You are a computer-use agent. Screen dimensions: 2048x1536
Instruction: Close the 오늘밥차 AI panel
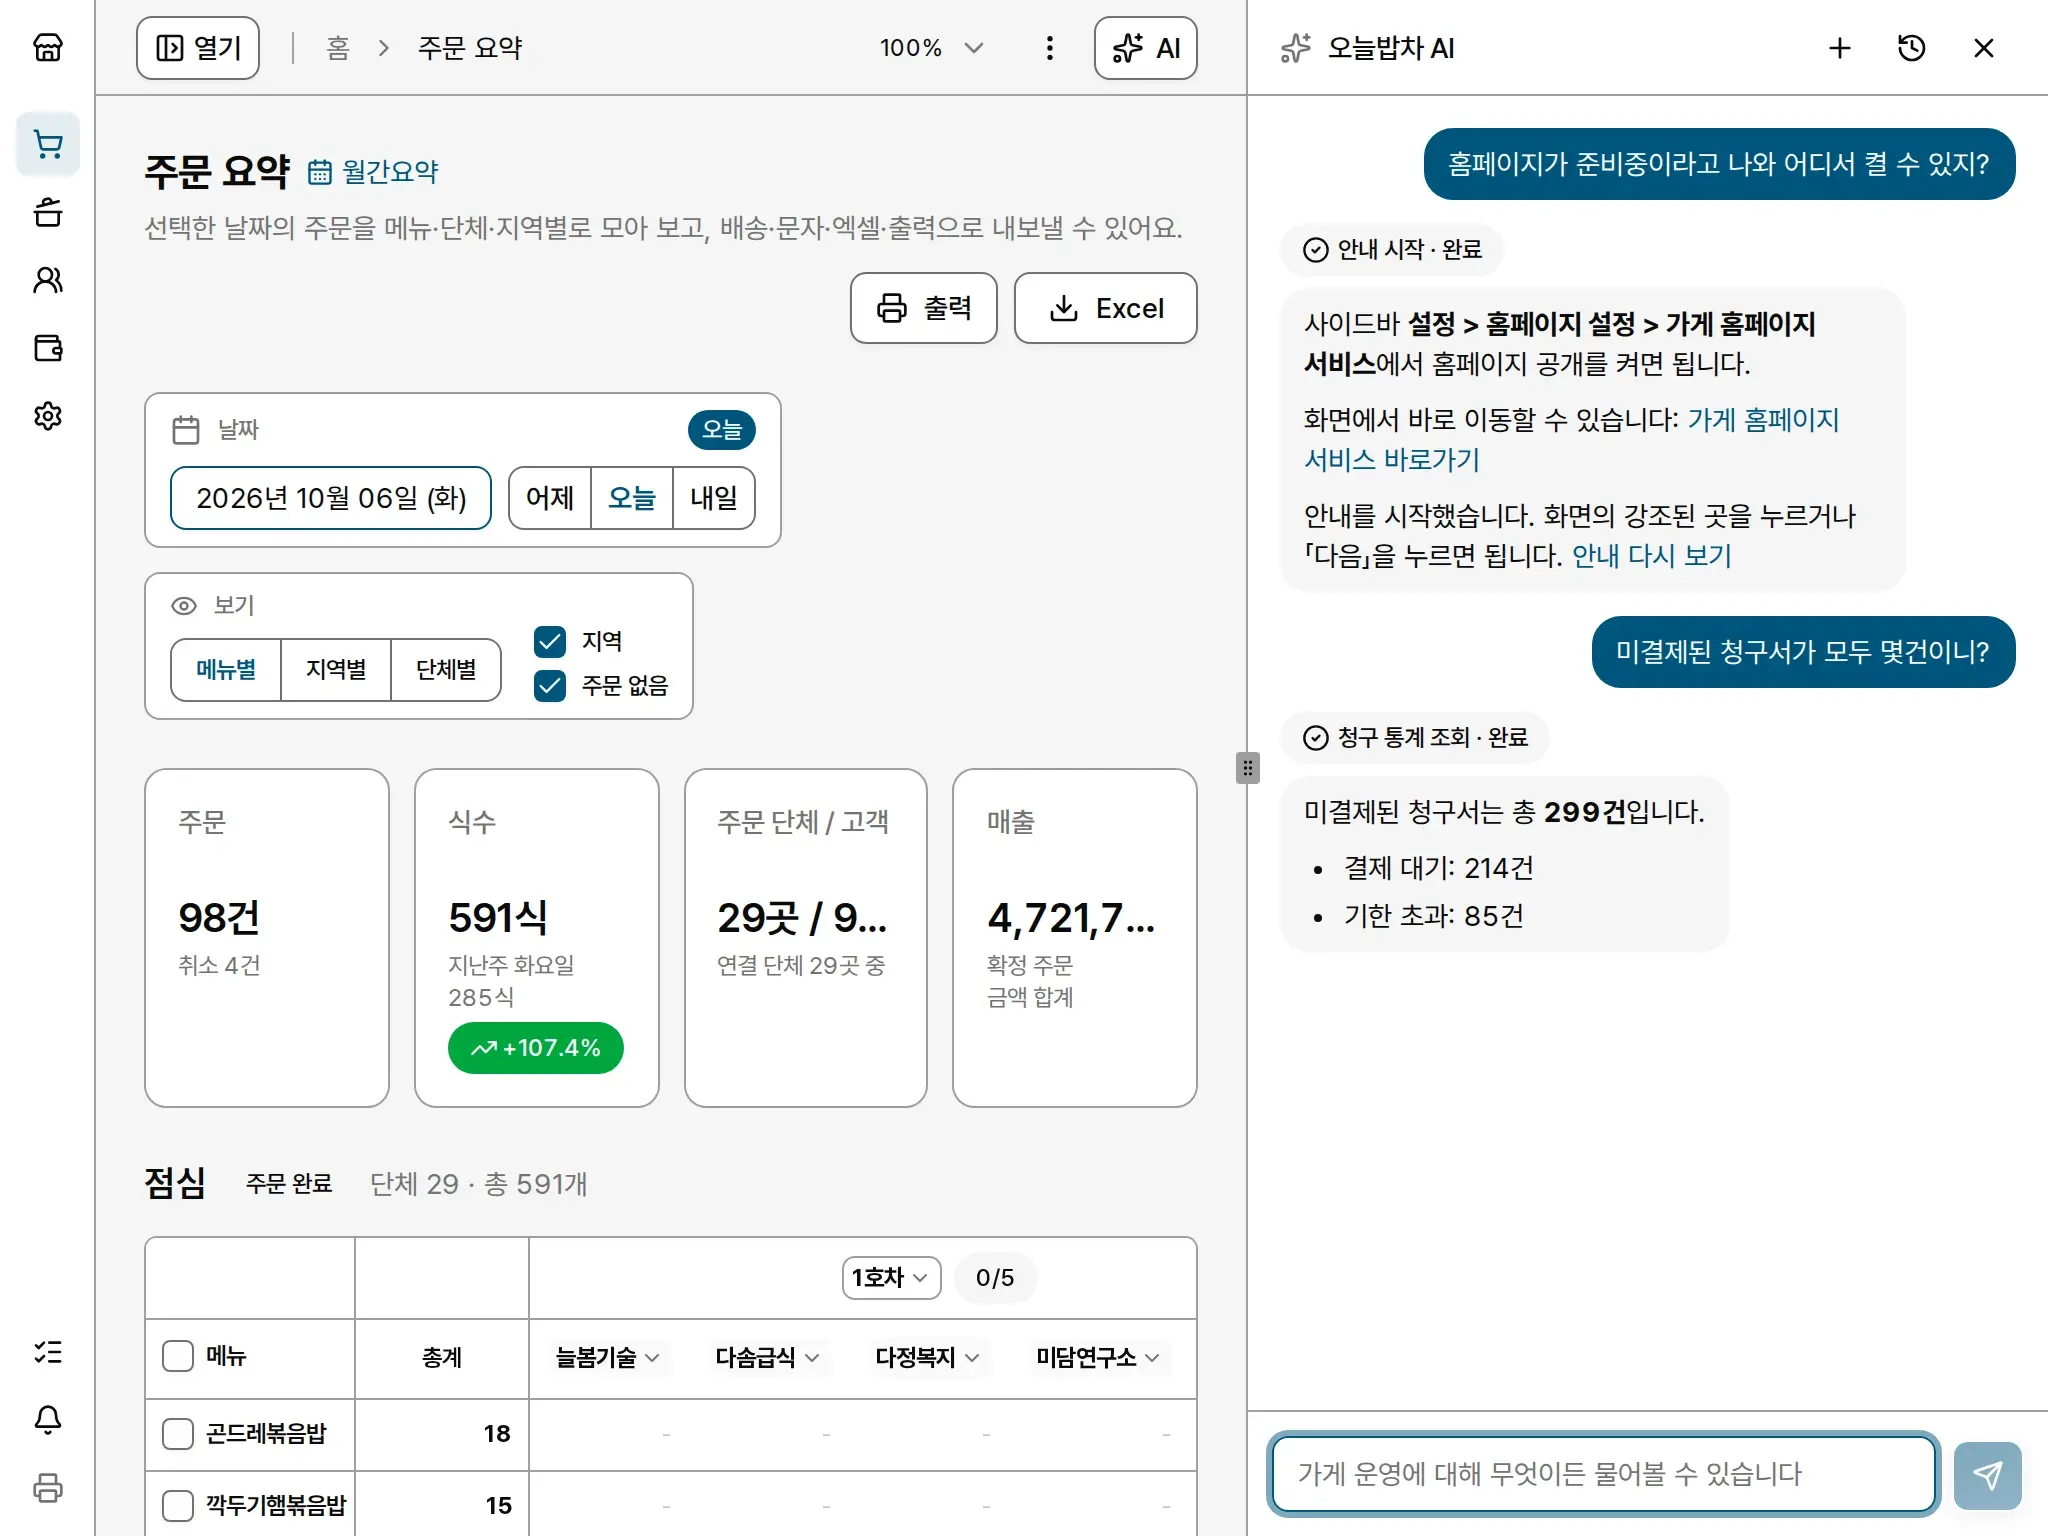[1984, 48]
